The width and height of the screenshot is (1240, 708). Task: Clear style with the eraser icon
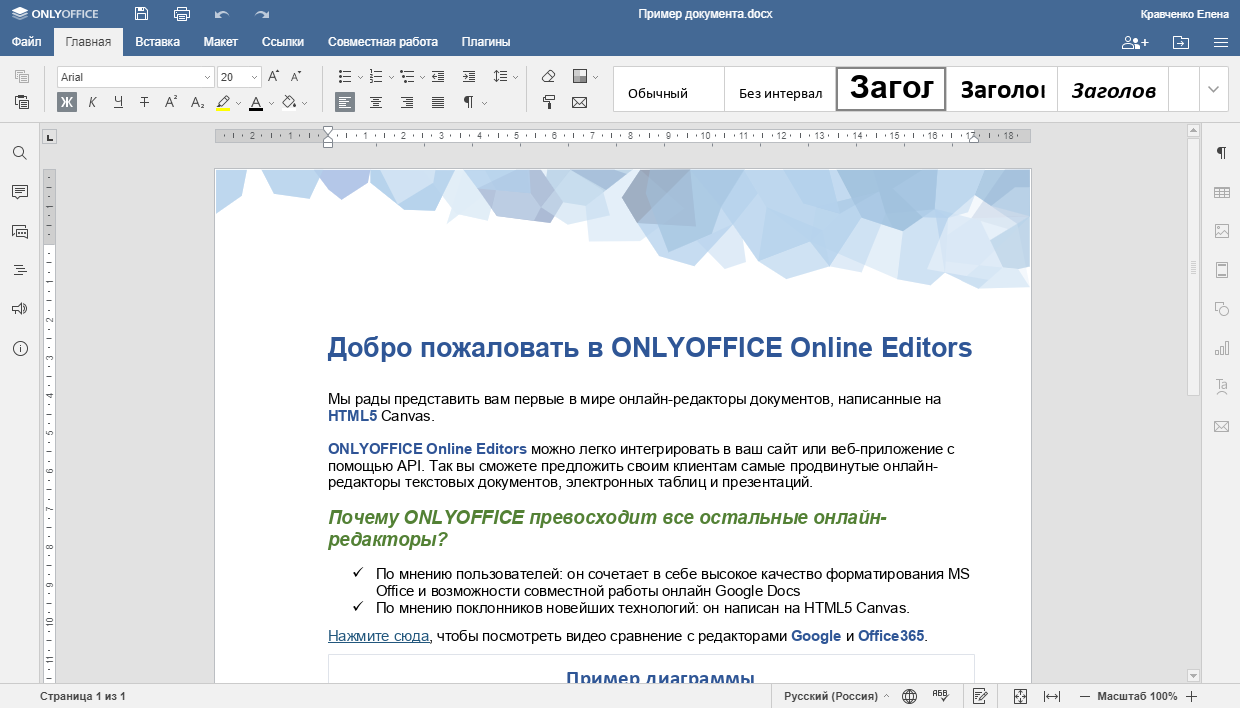tap(548, 77)
